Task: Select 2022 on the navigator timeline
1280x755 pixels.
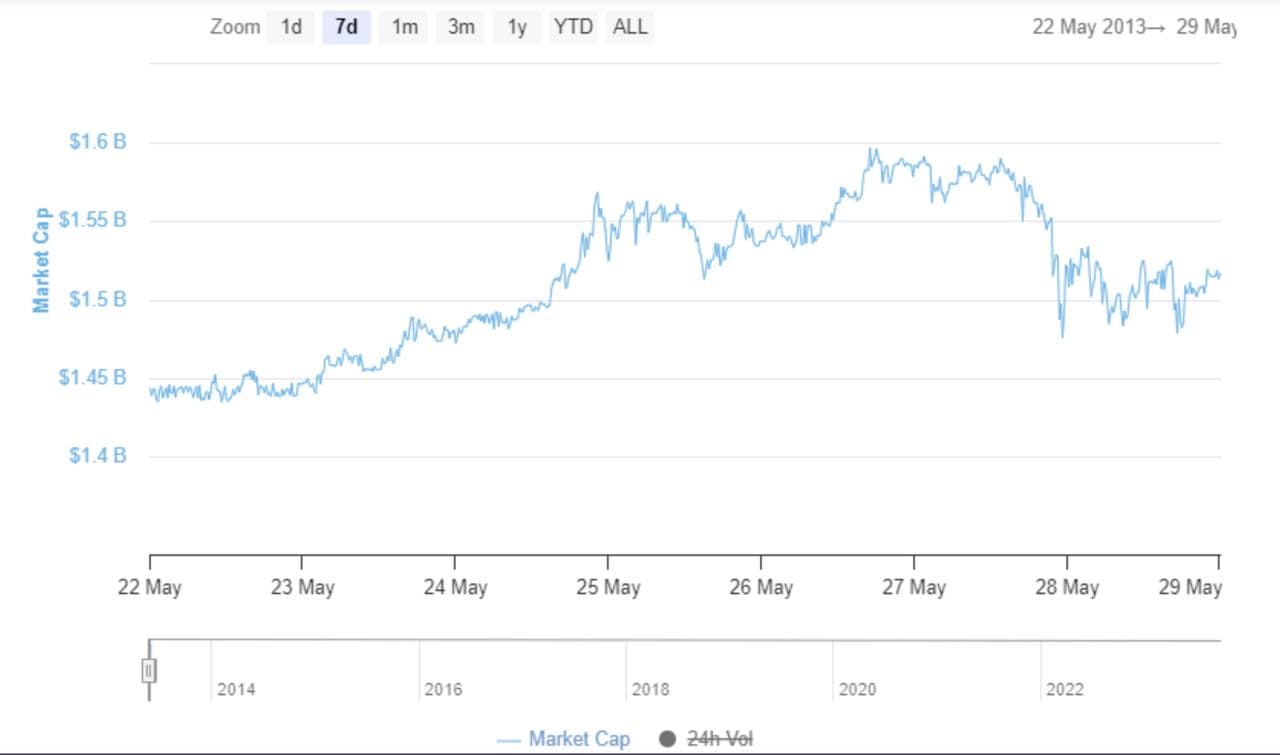Action: point(1064,689)
